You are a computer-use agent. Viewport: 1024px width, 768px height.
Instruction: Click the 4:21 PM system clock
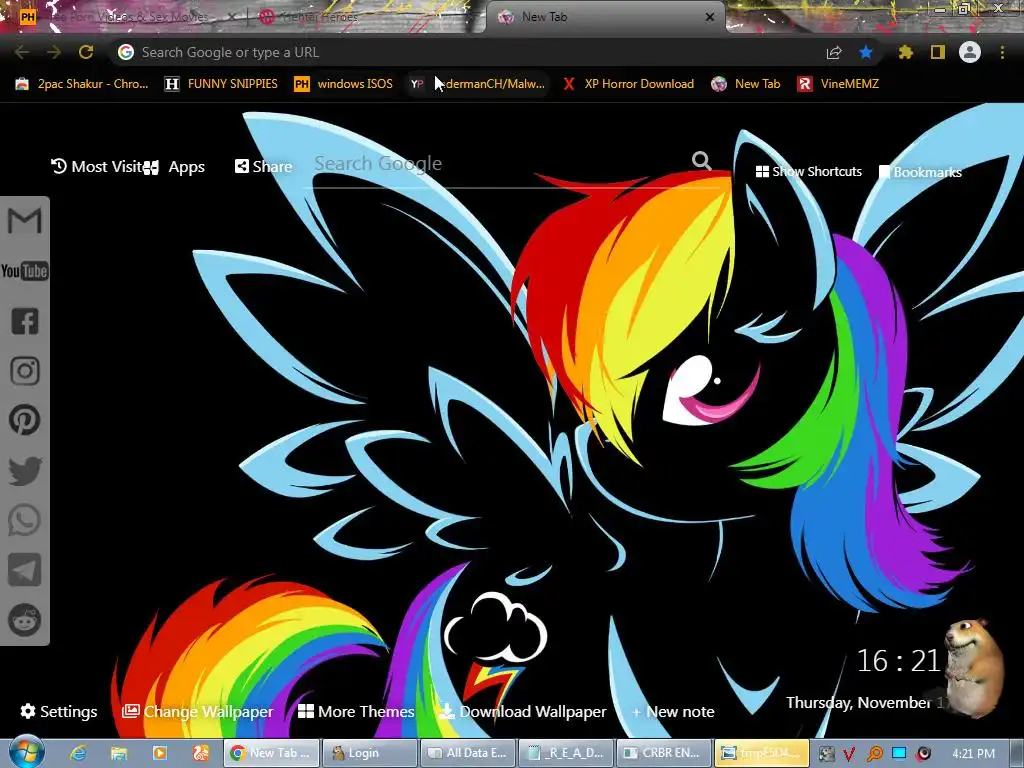[x=973, y=754]
